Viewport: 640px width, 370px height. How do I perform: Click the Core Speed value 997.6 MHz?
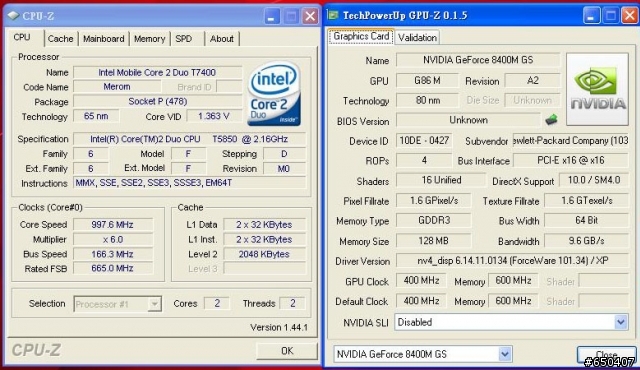(x=113, y=224)
